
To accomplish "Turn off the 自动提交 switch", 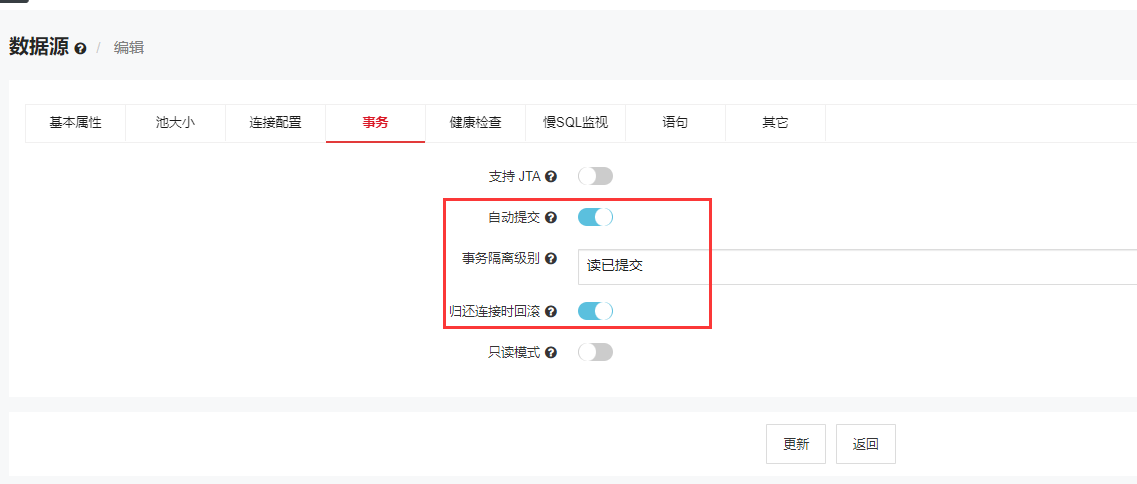I will pos(595,217).
